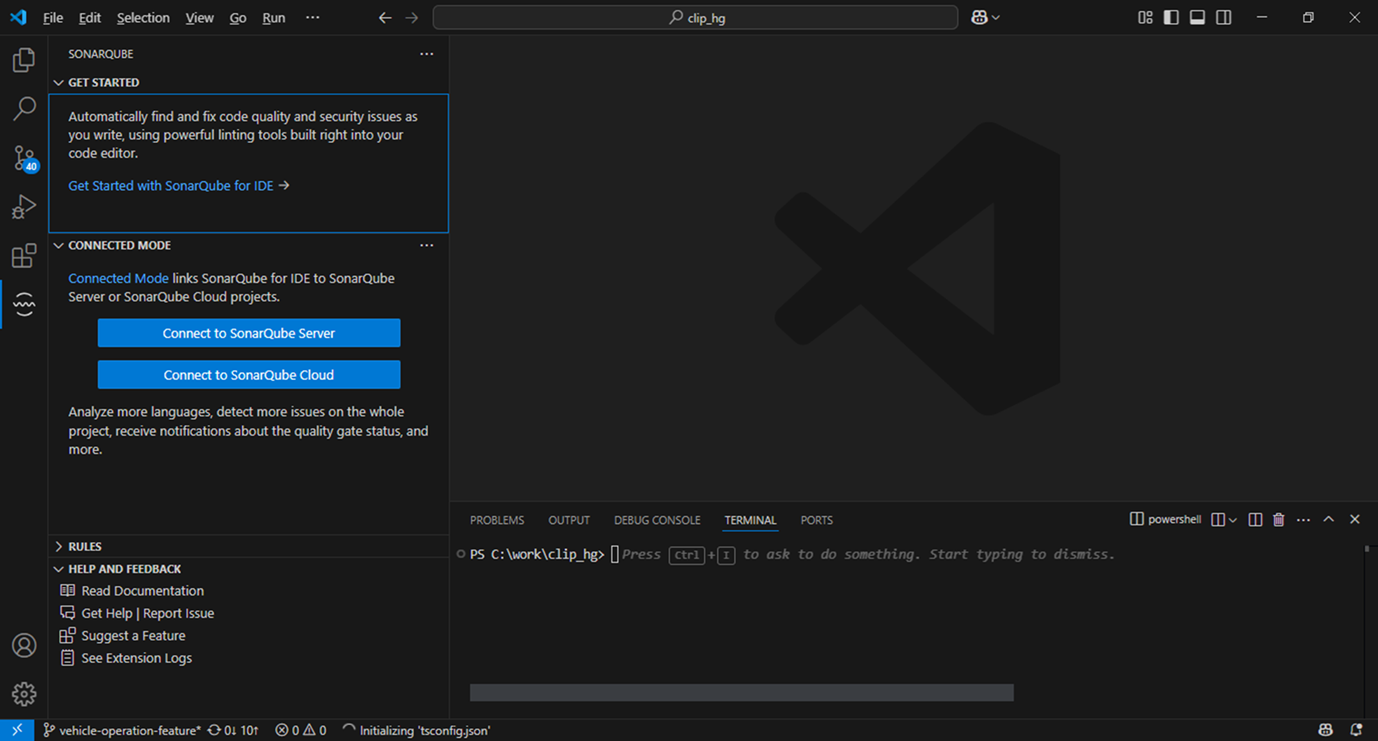The width and height of the screenshot is (1378, 741).
Task: Click the errors and warnings count indicator
Action: click(x=301, y=730)
